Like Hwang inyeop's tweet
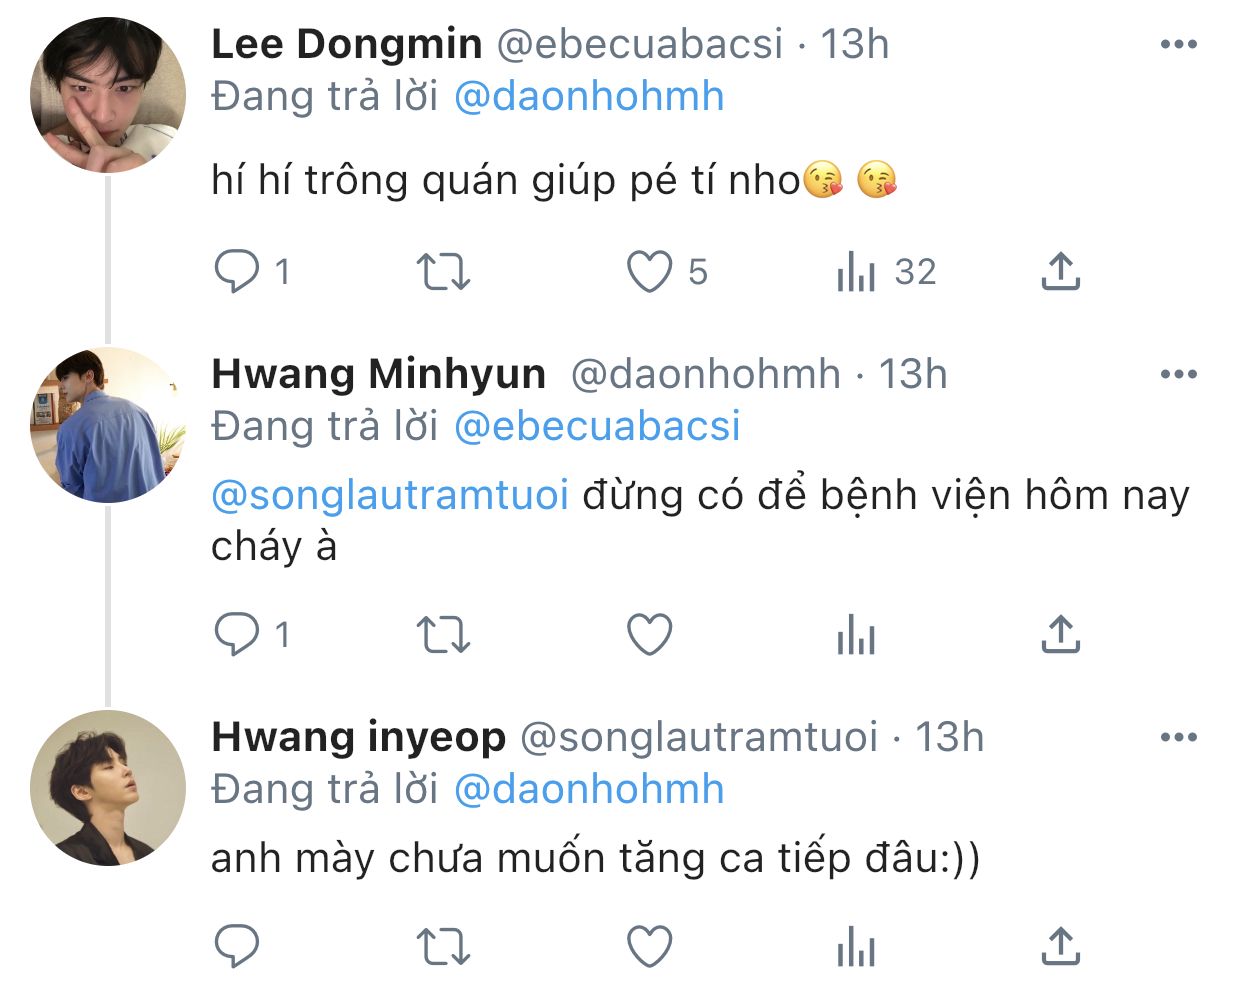 [650, 946]
